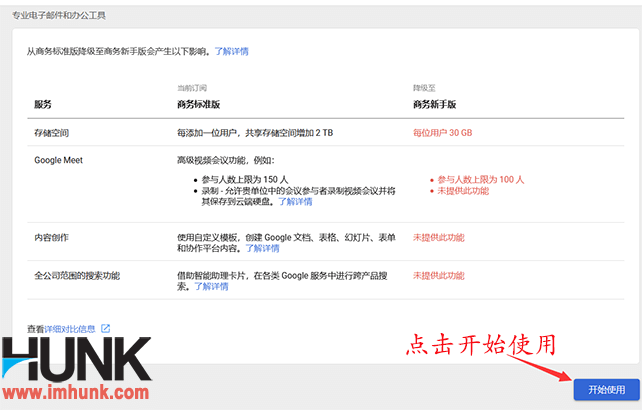Image resolution: width=642 pixels, height=410 pixels.
Task: Click the red 每位用户 30 GB value
Action: [x=442, y=133]
